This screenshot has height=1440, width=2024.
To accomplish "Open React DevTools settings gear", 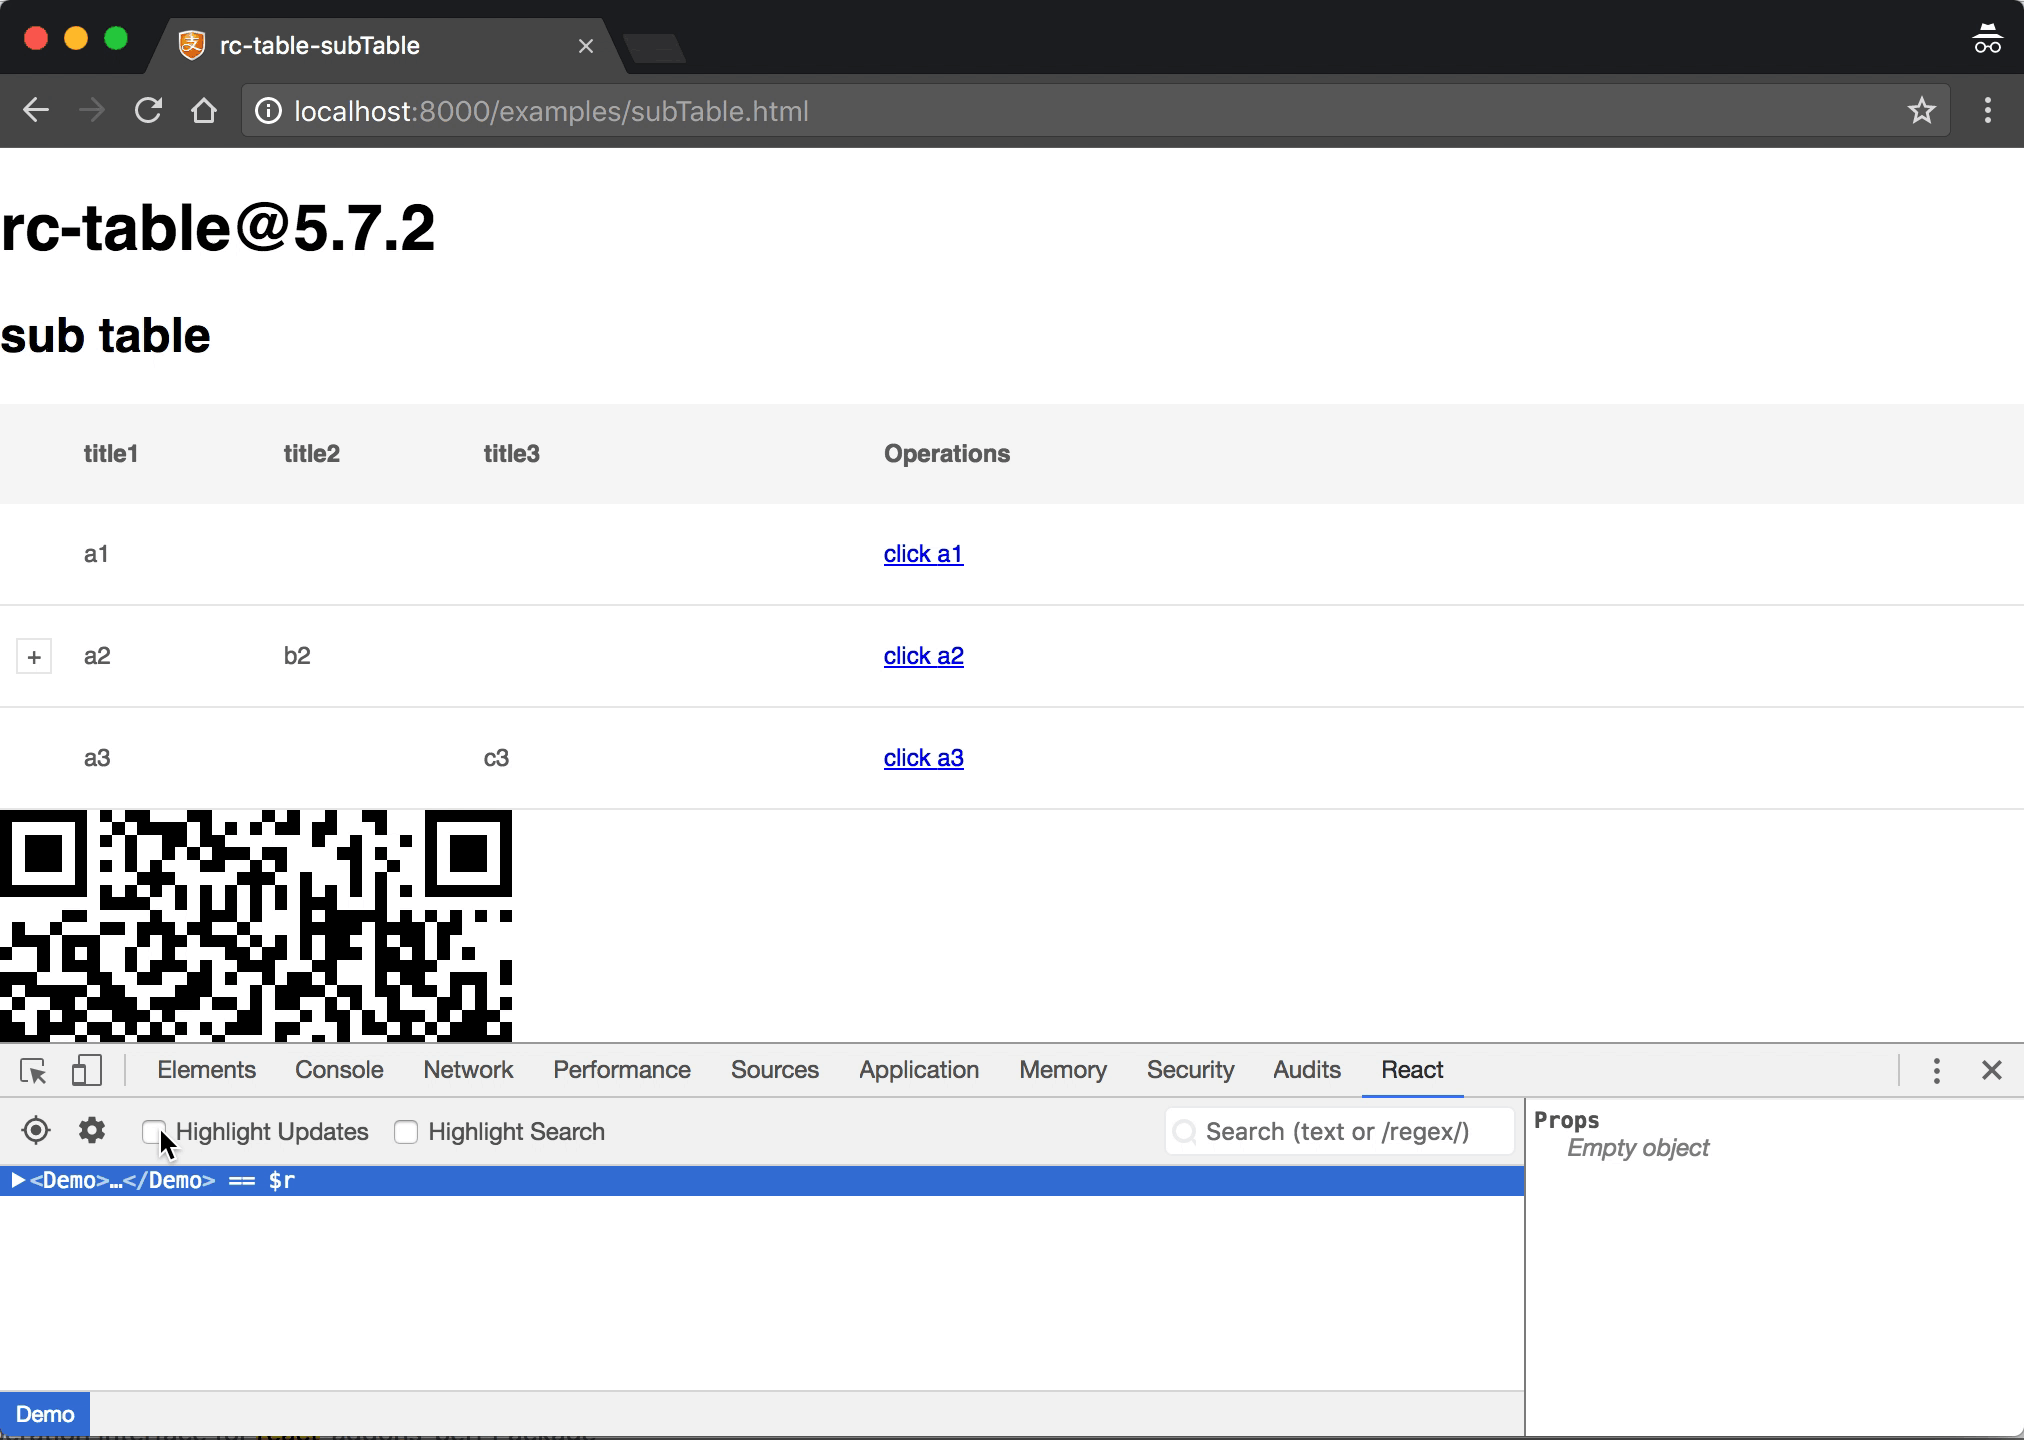I will click(92, 1131).
